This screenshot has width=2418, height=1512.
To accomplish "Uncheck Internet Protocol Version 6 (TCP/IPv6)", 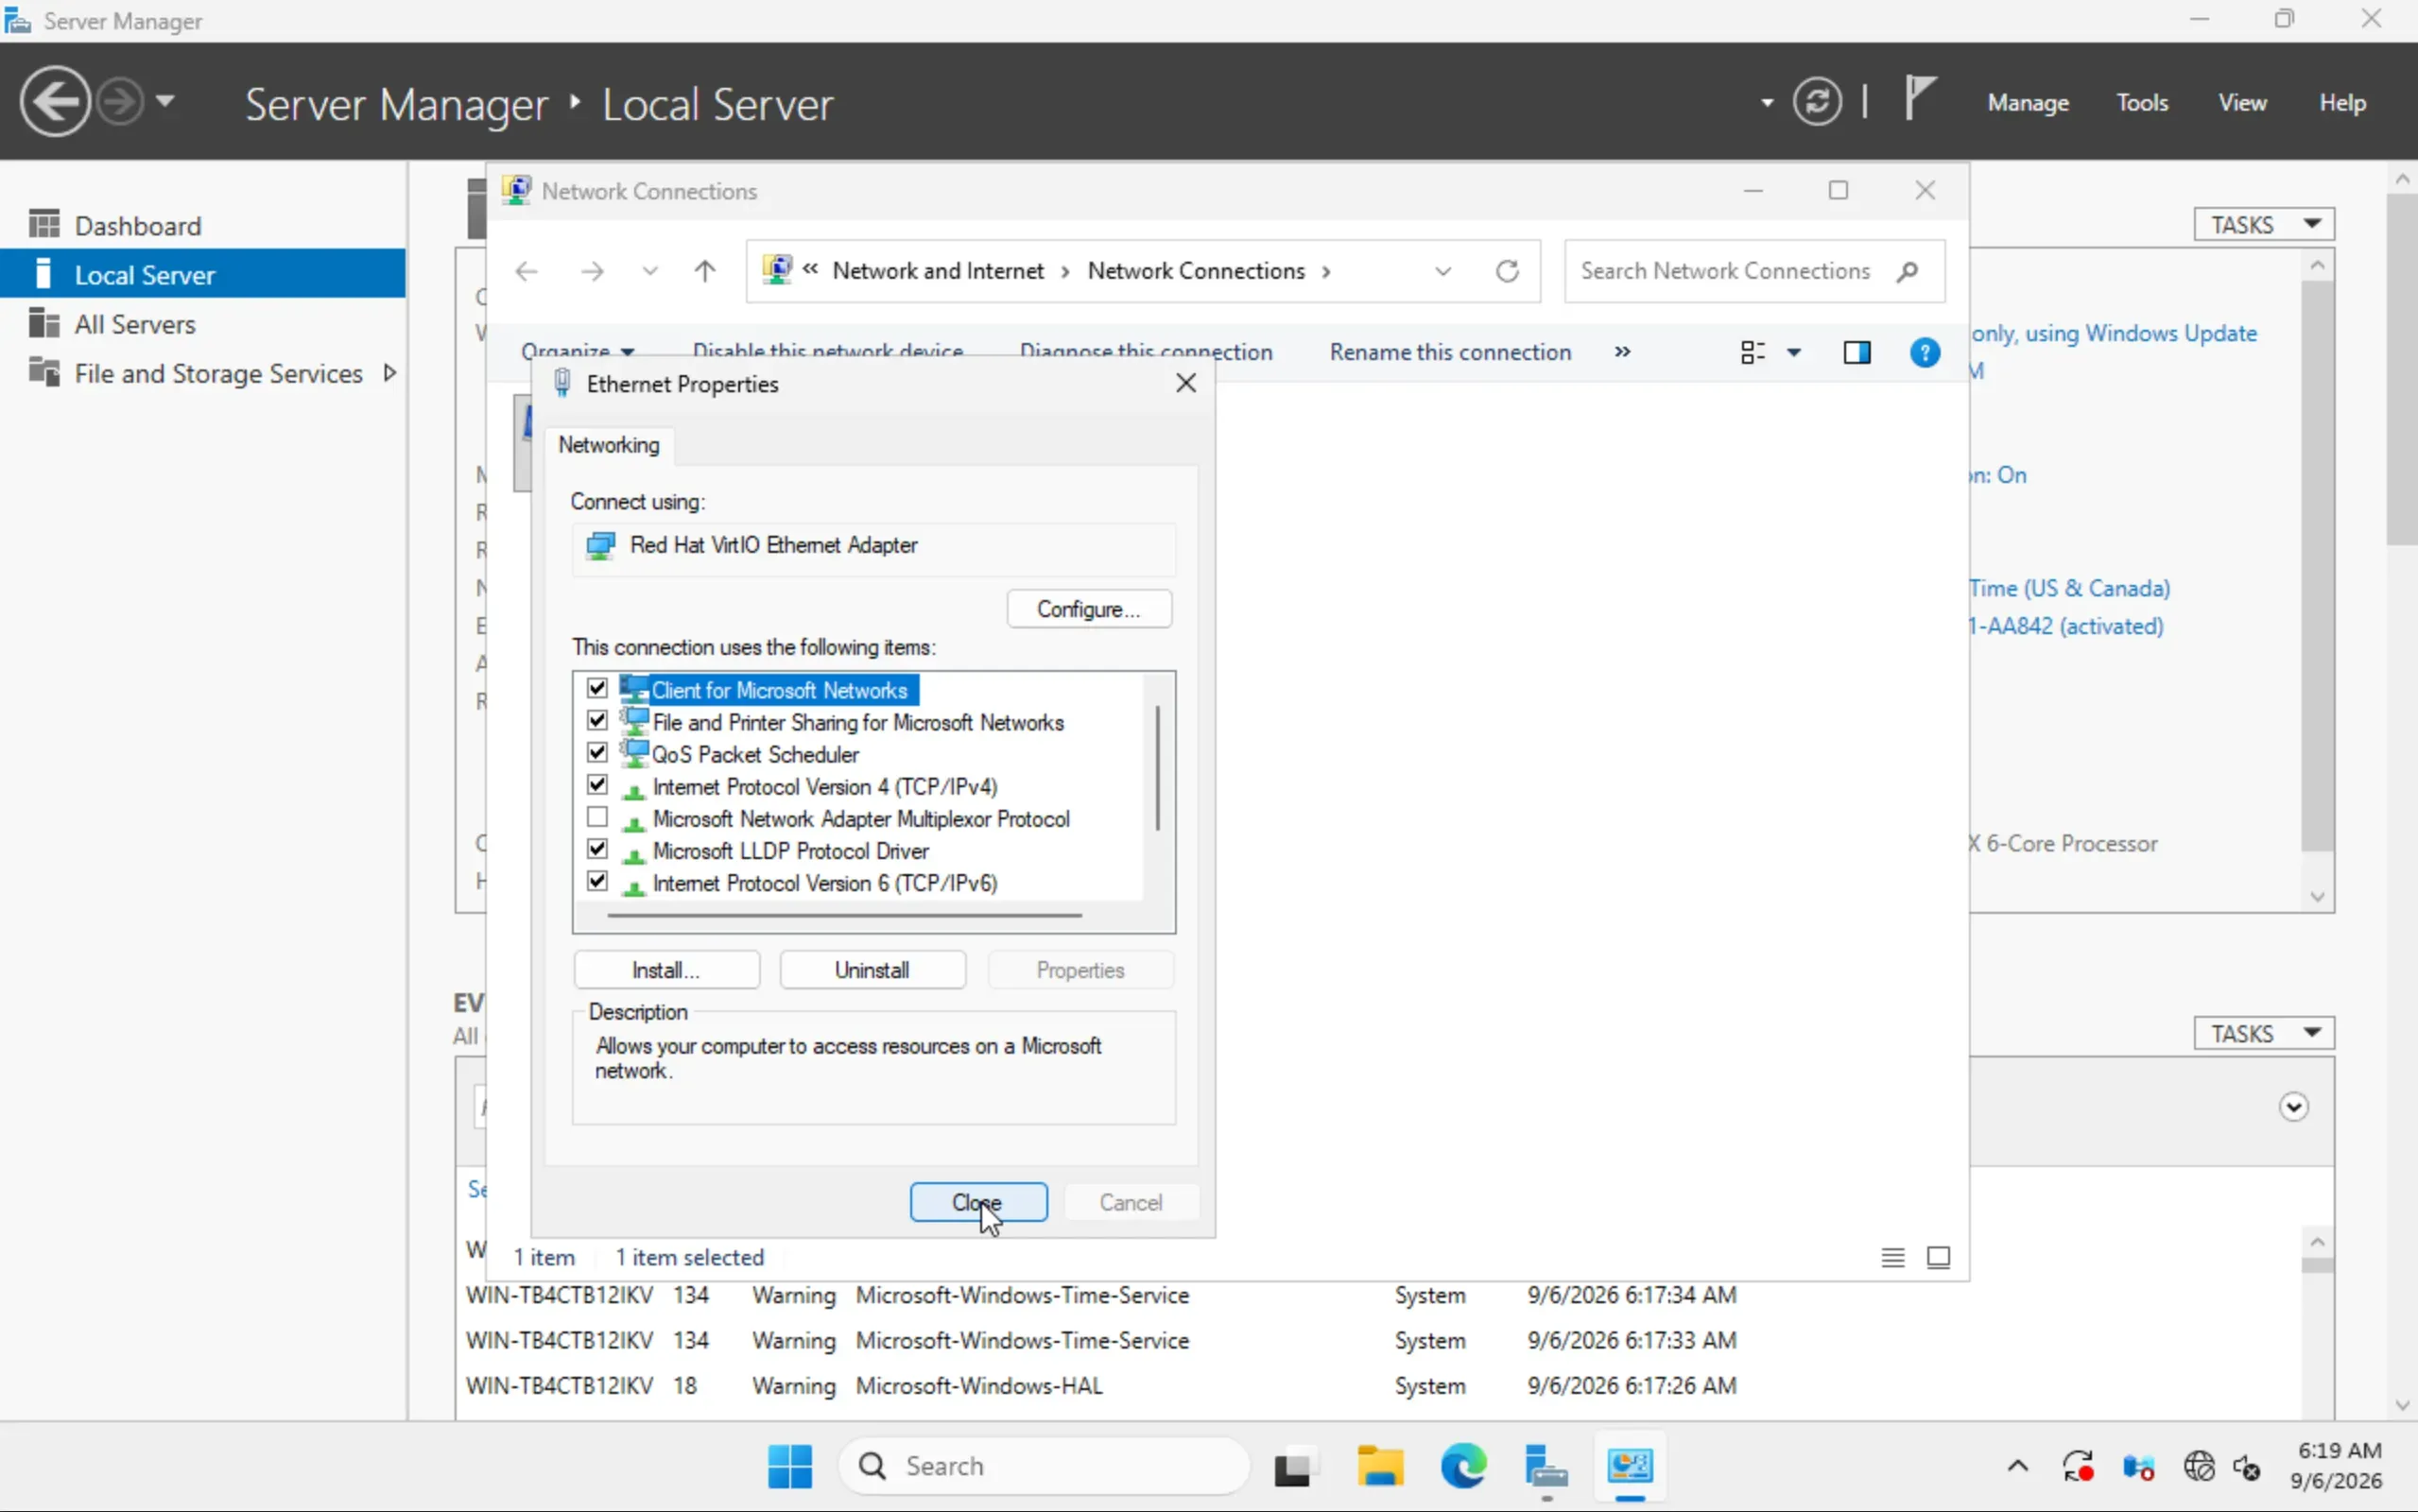I will point(597,881).
